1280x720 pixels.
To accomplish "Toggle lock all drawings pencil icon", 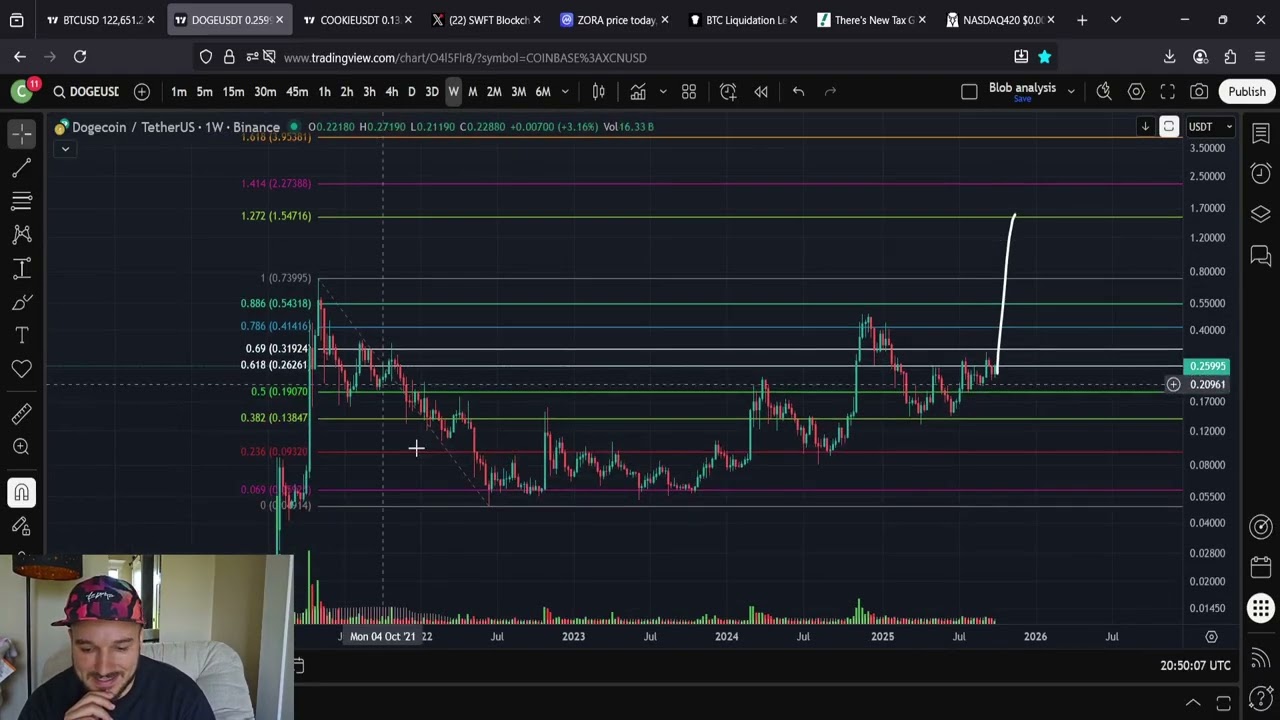I will pyautogui.click(x=21, y=526).
